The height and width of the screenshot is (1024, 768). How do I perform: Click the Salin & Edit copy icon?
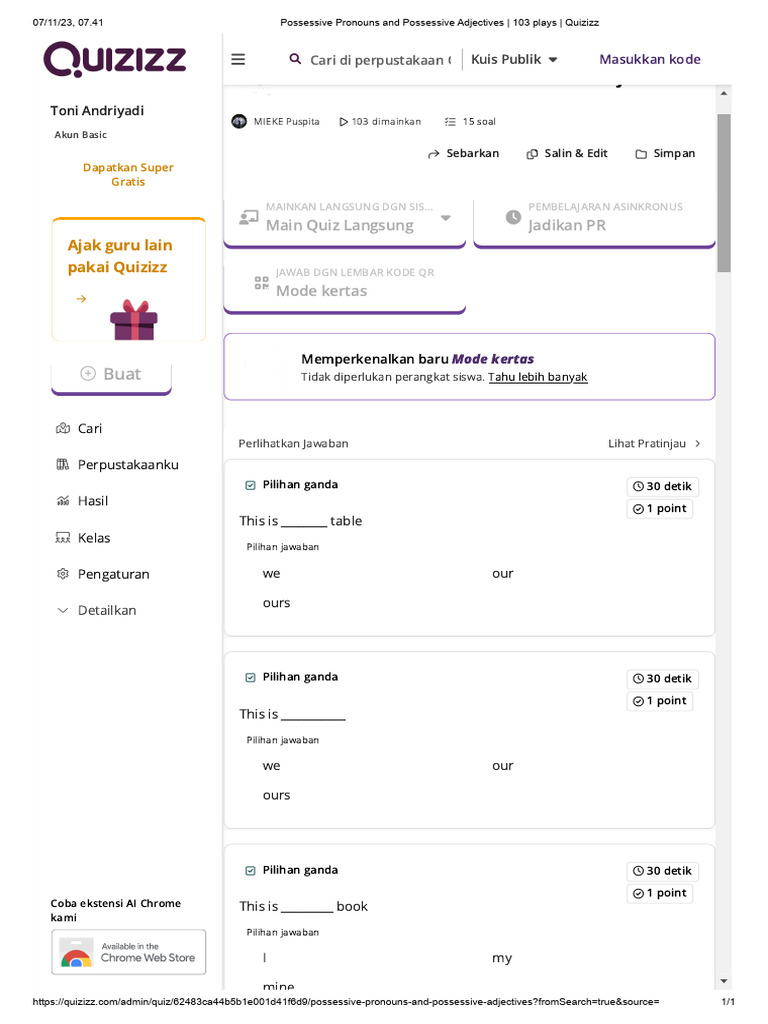[532, 154]
